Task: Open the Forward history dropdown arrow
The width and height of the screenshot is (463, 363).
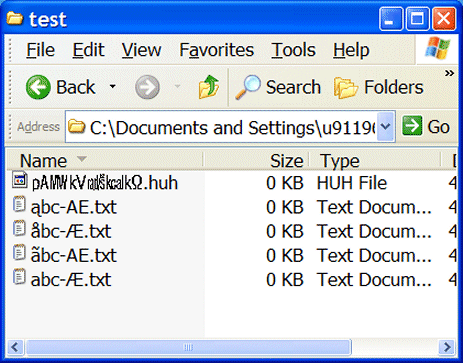Action: pos(178,87)
